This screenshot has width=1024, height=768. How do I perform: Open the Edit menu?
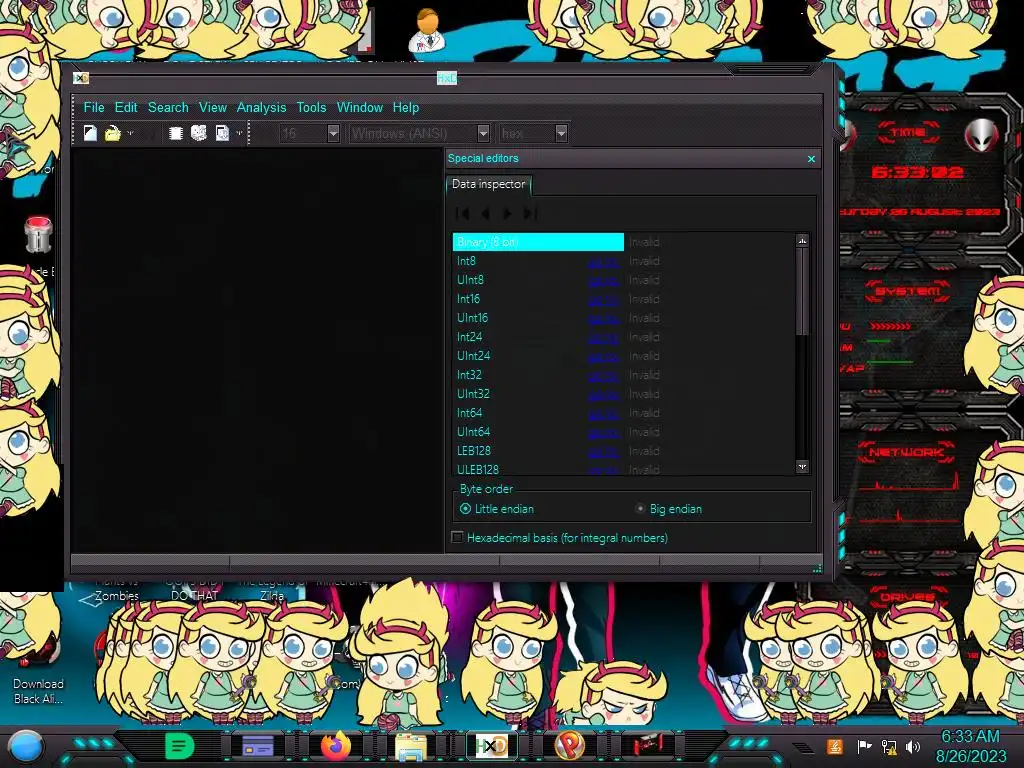(126, 107)
